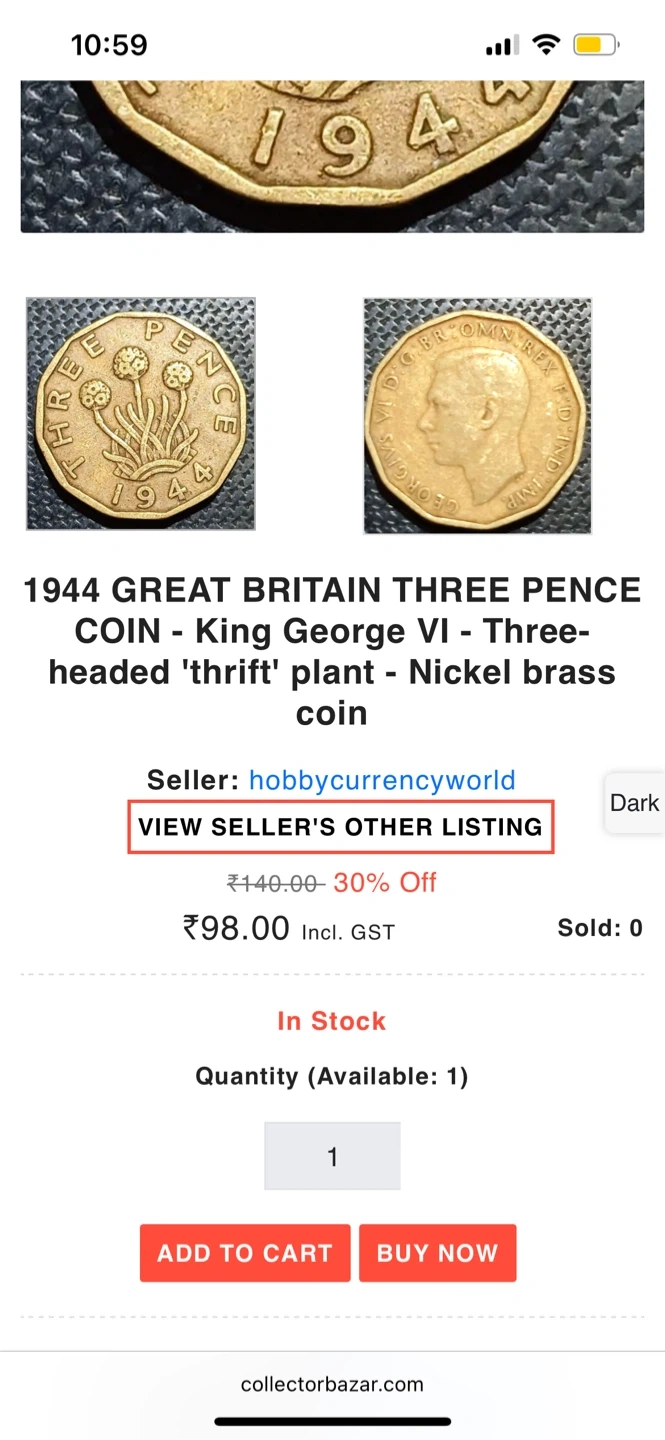This screenshot has height=1440, width=665.
Task: Click the Sold: 0 counter
Action: (x=600, y=928)
